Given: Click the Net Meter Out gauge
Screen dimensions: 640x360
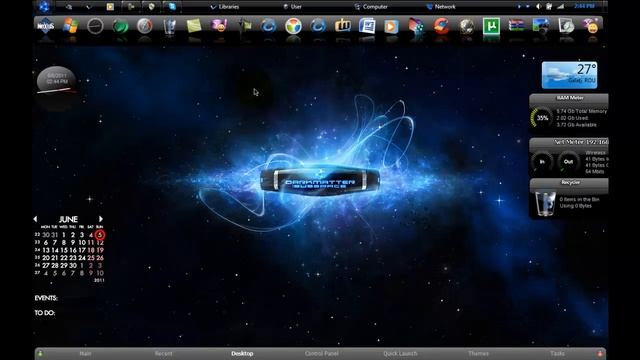Looking at the screenshot, I should coord(568,162).
